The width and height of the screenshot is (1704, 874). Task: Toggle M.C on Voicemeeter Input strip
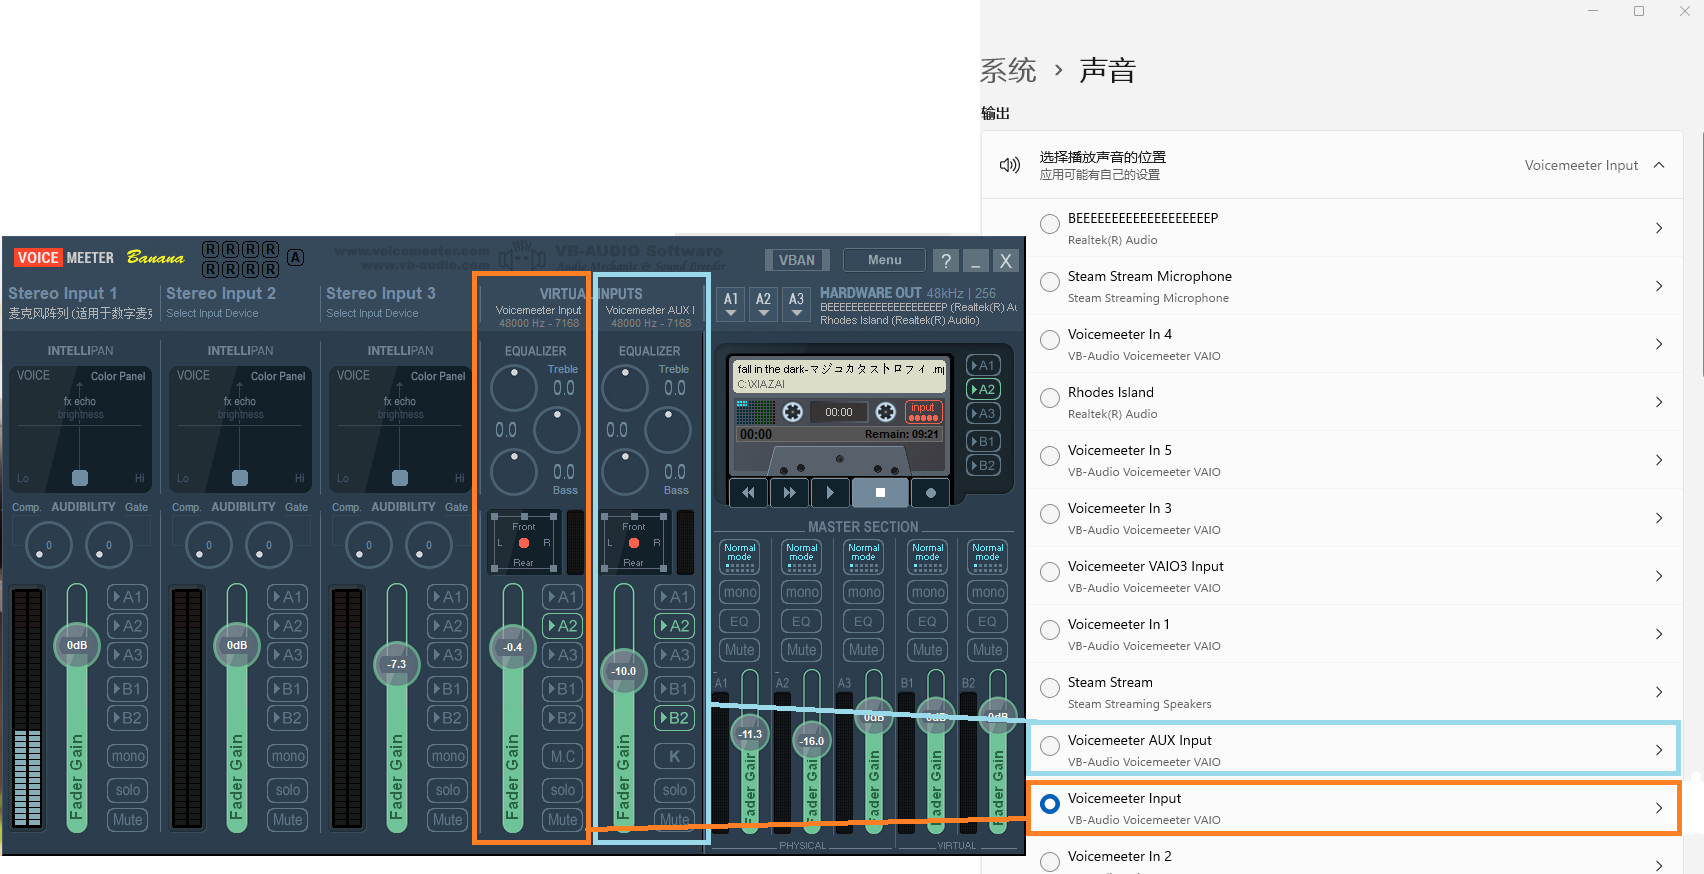[563, 756]
